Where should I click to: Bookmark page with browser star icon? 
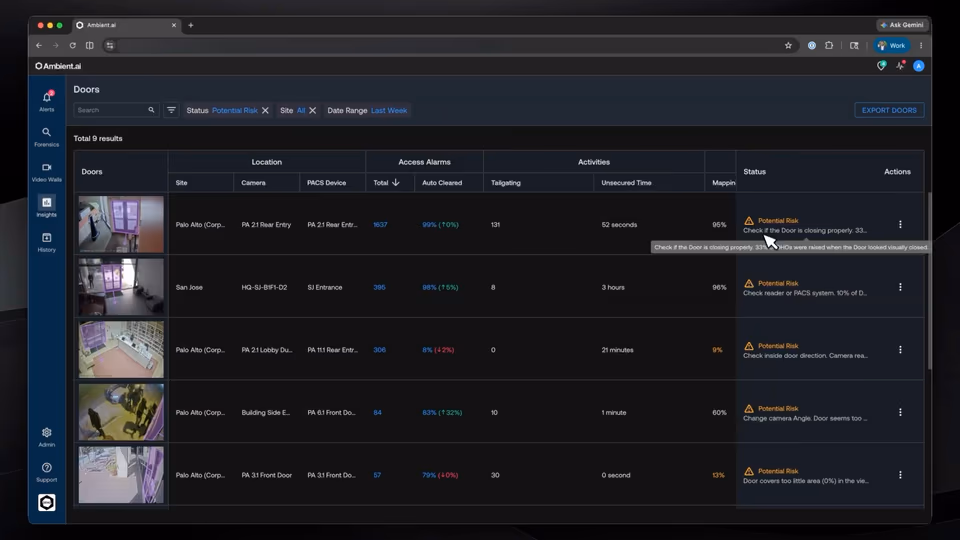788,45
